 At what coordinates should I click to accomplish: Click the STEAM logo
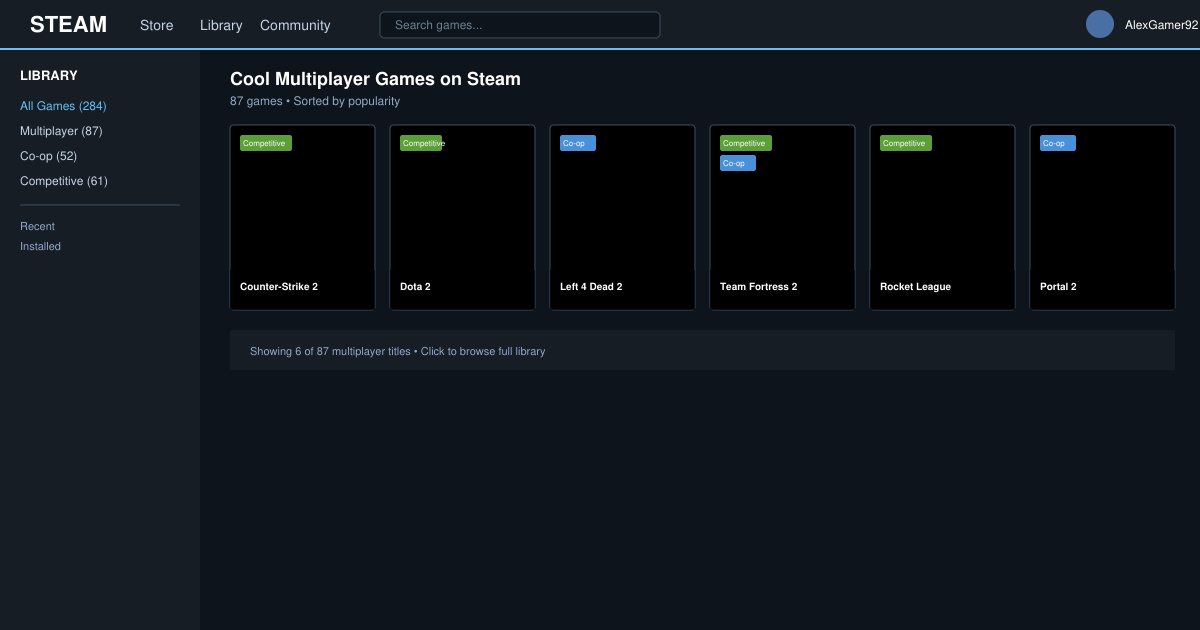point(68,25)
